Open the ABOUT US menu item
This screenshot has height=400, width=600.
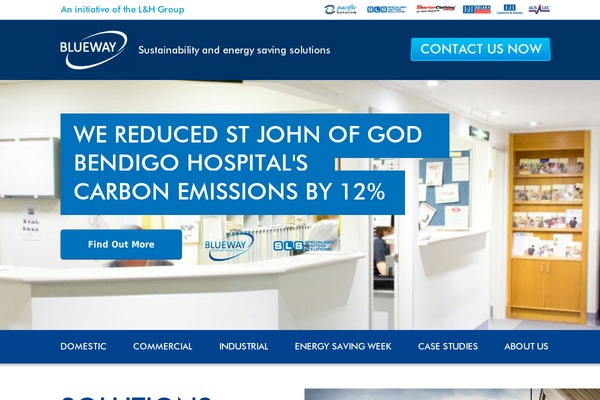(x=526, y=346)
